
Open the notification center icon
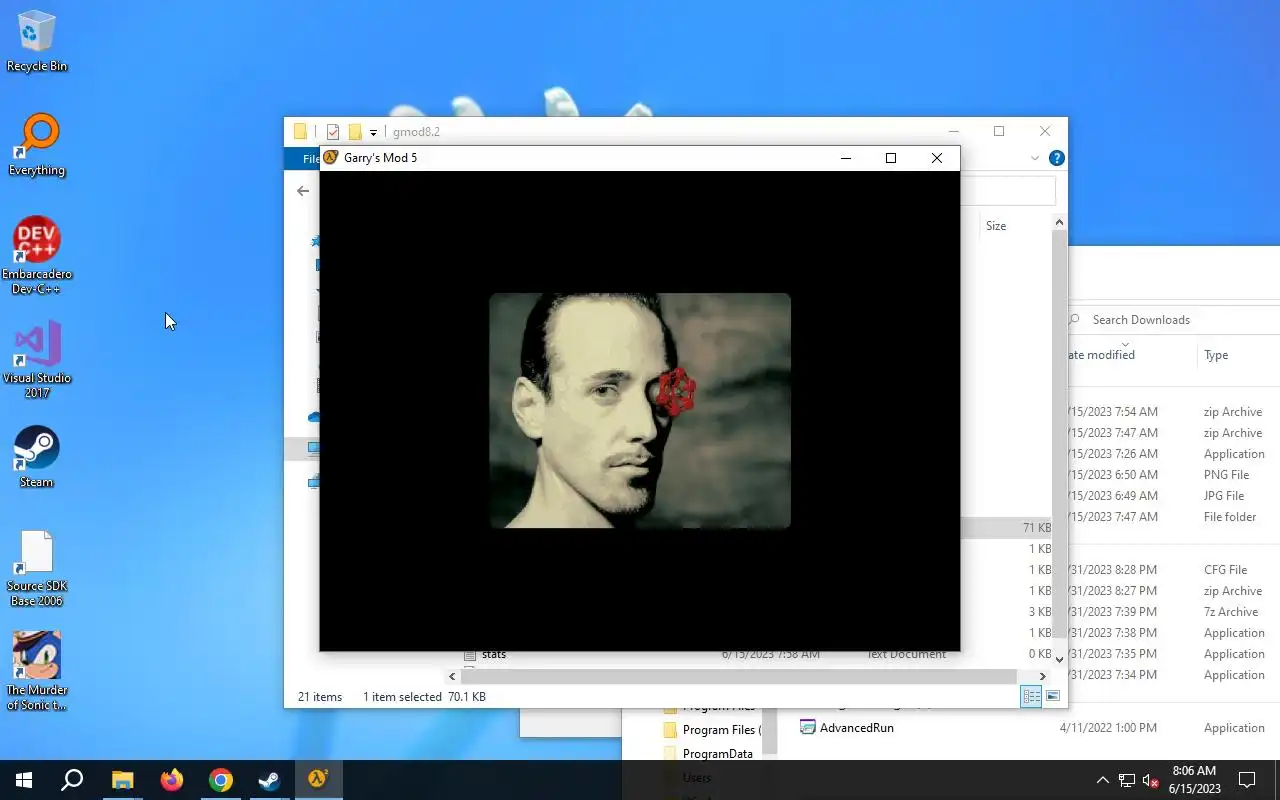point(1247,780)
